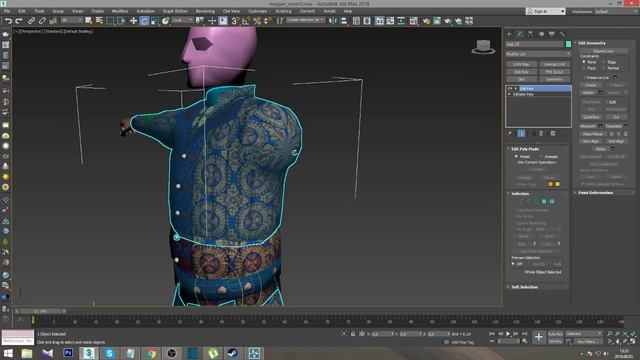Open the Animation menu
This screenshot has height=360, width=640.
(x=145, y=11)
